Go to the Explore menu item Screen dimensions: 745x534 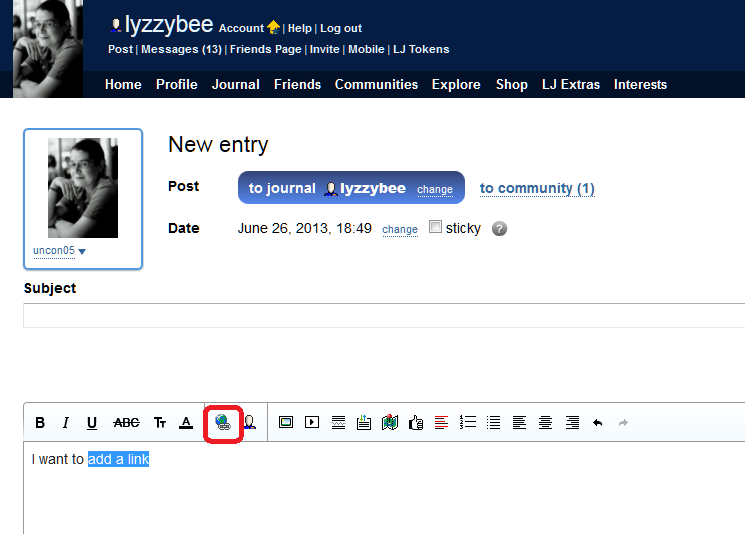pyautogui.click(x=456, y=84)
